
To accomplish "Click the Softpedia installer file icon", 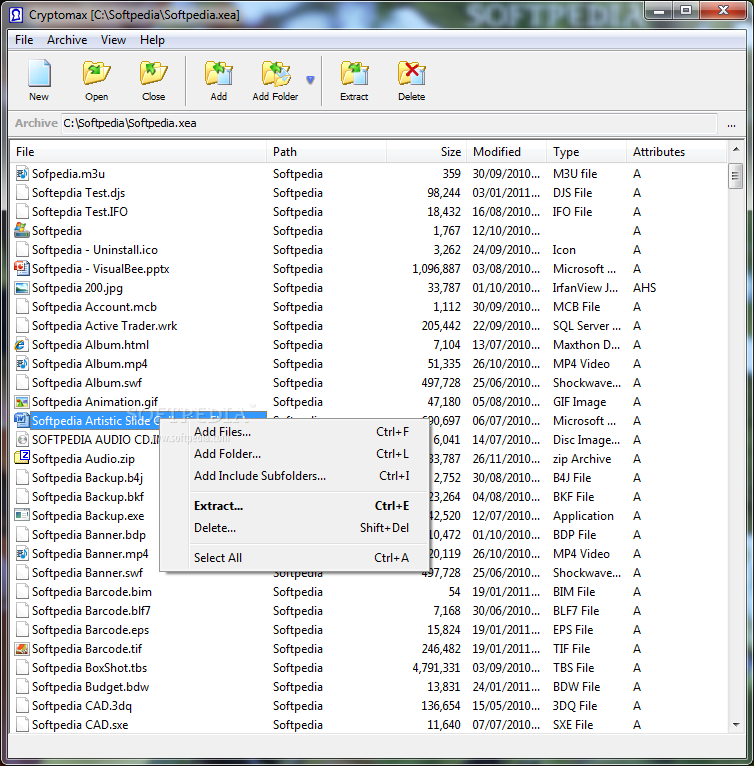I will [x=22, y=230].
